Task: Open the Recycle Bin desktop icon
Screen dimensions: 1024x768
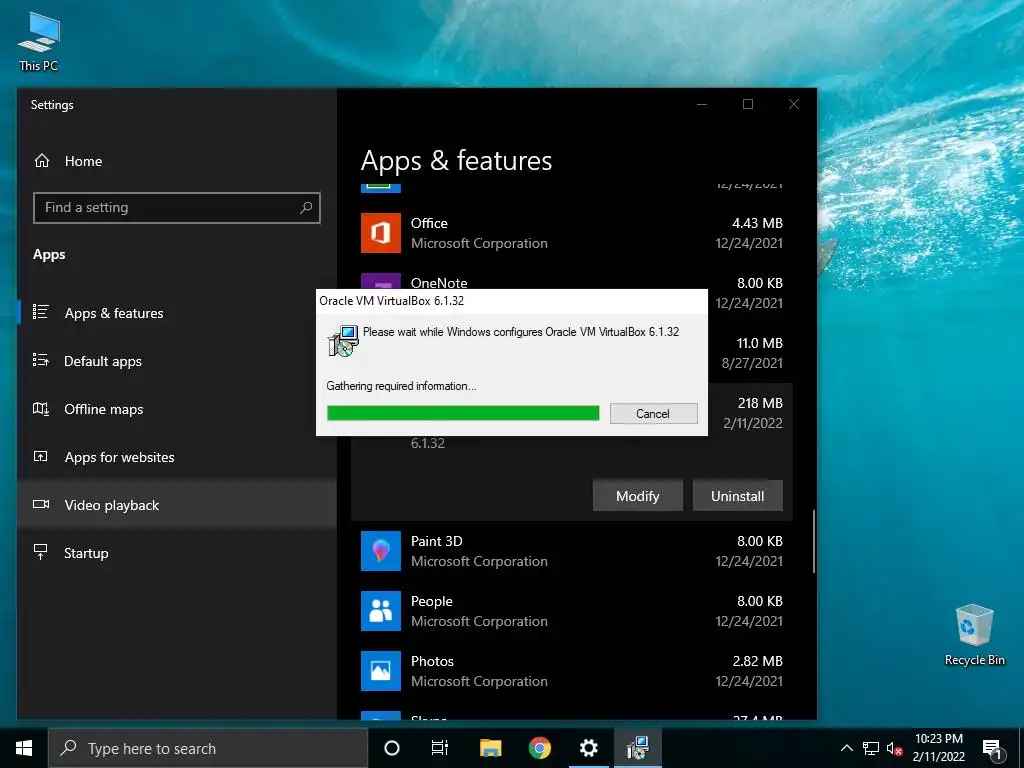Action: (x=974, y=635)
